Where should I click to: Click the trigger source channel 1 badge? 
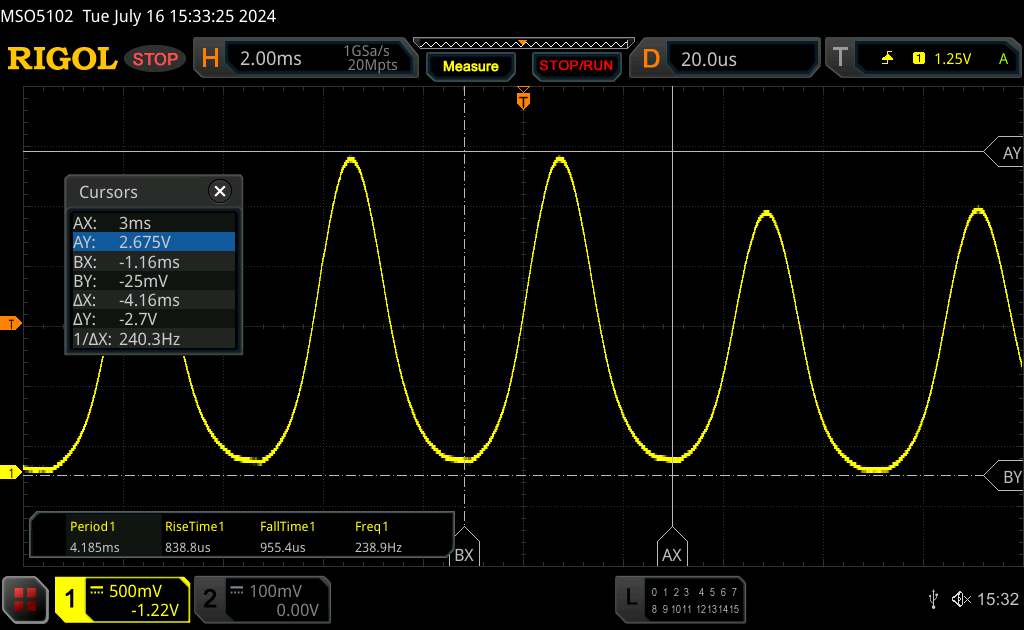[918, 59]
